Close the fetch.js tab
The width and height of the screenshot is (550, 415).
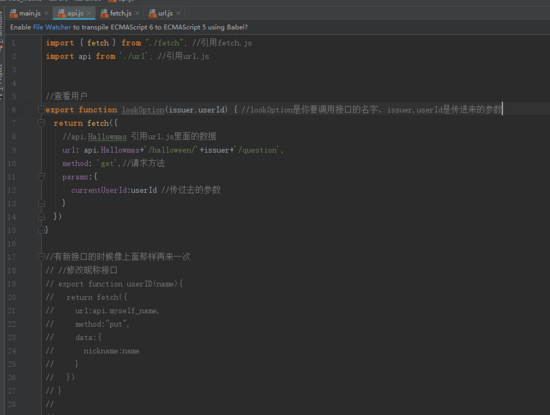[137, 13]
